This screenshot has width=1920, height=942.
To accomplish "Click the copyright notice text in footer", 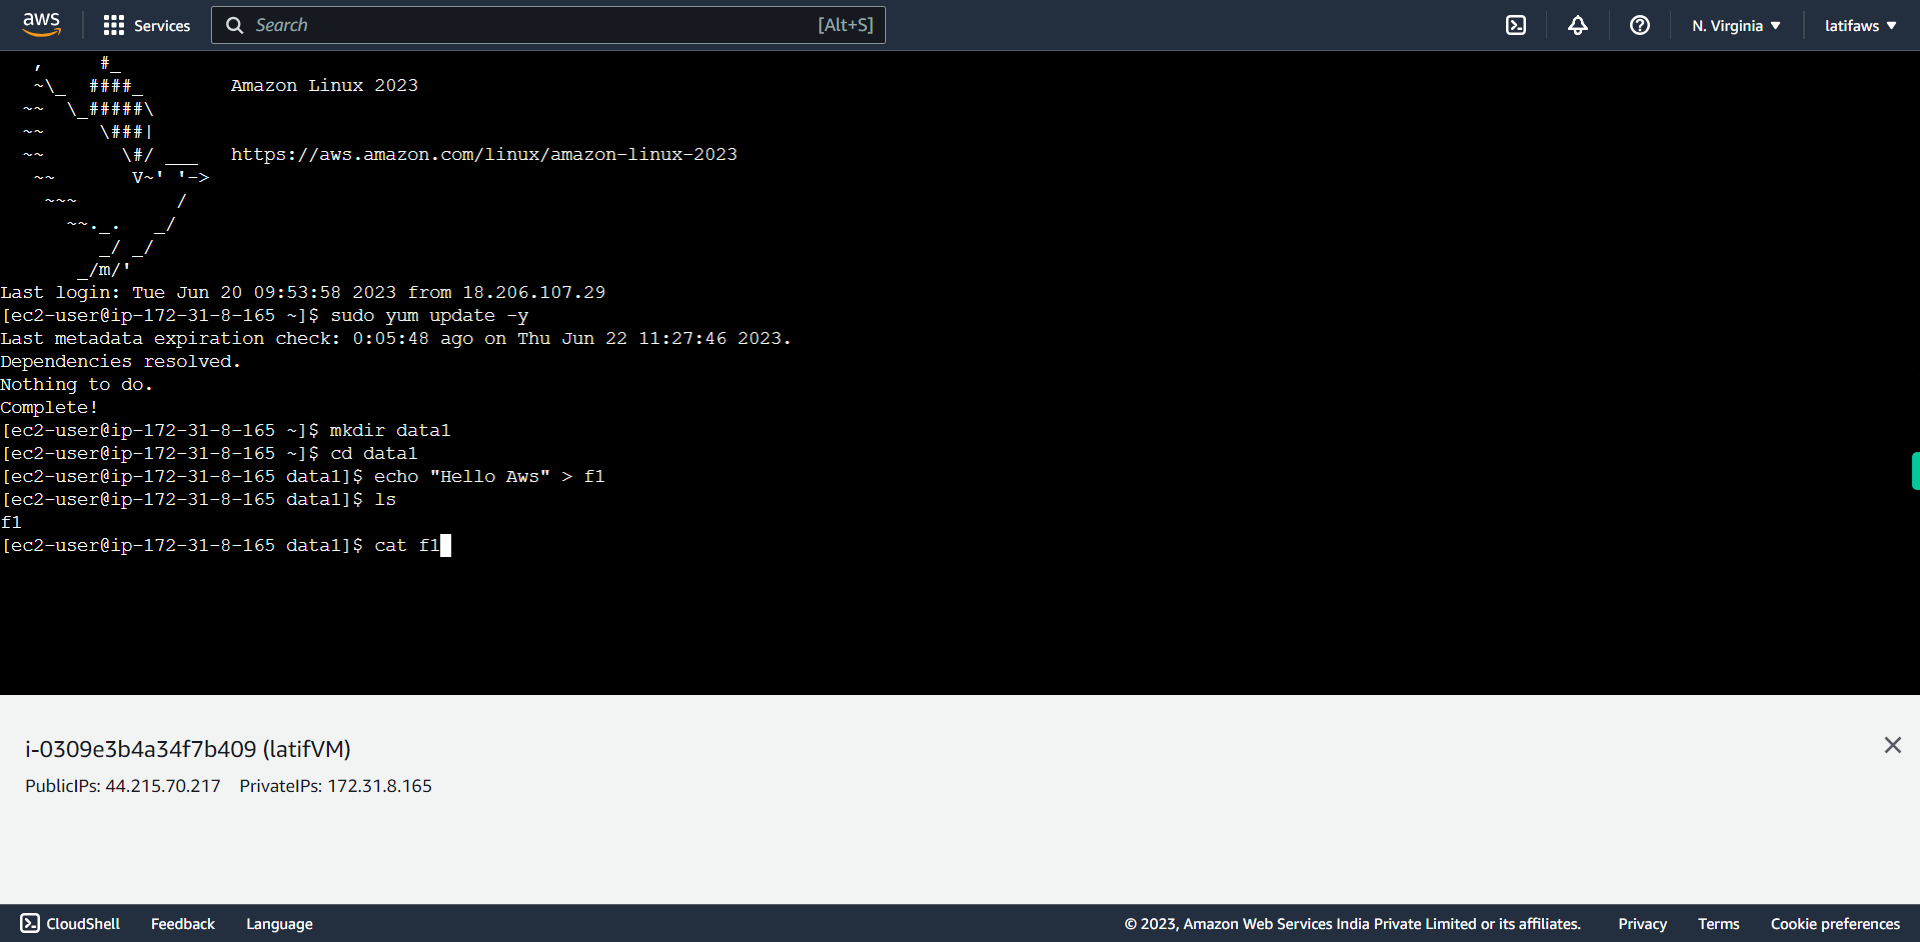I will [x=1352, y=923].
